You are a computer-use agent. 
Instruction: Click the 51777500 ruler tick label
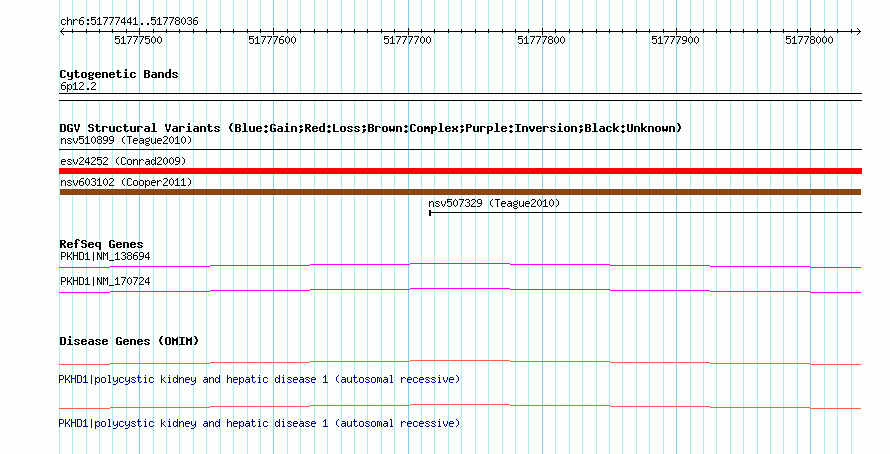click(138, 40)
